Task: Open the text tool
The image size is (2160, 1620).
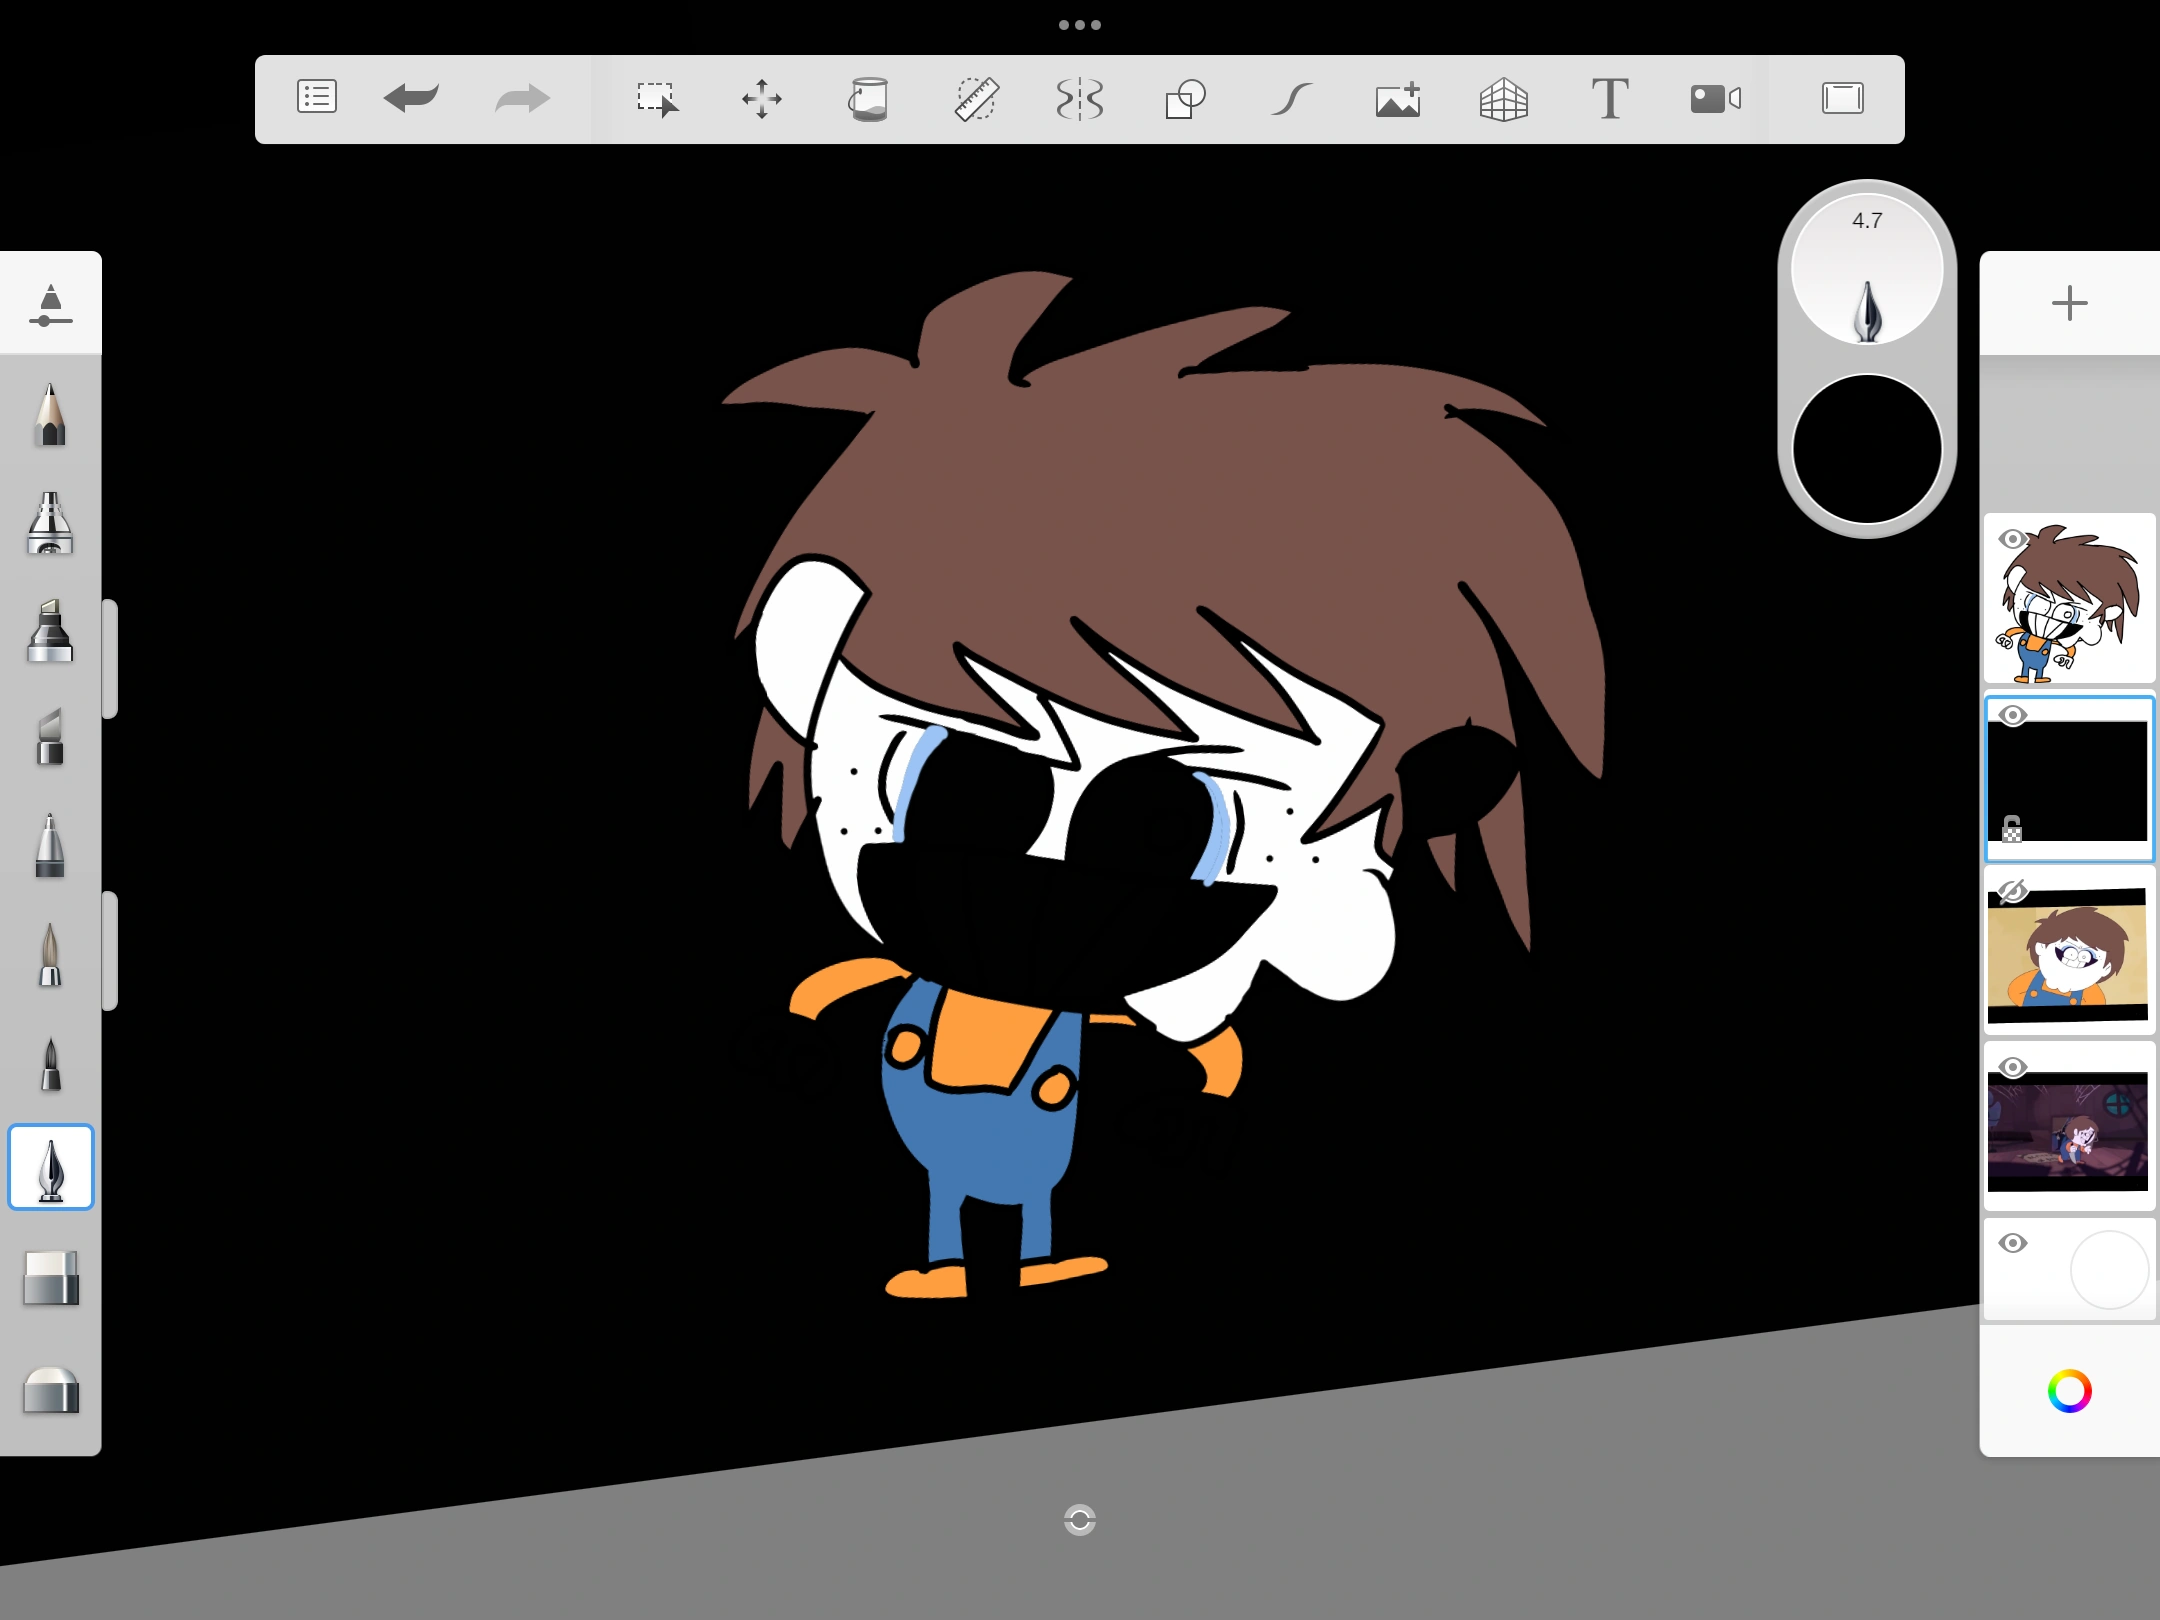Action: tap(1609, 99)
